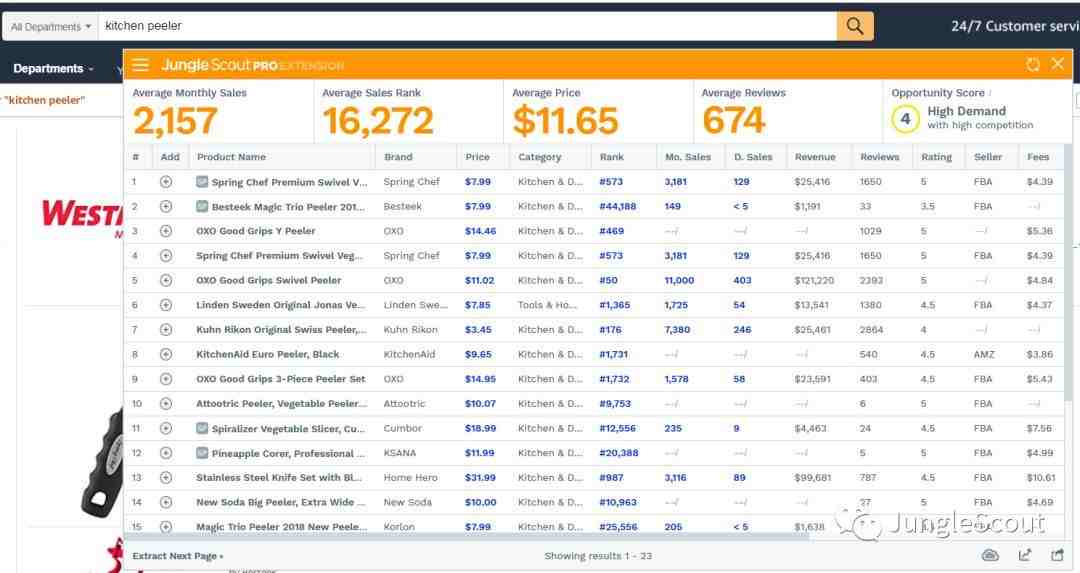This screenshot has height=573, width=1080.
Task: Open All Departments search dropdown
Action: point(51,27)
